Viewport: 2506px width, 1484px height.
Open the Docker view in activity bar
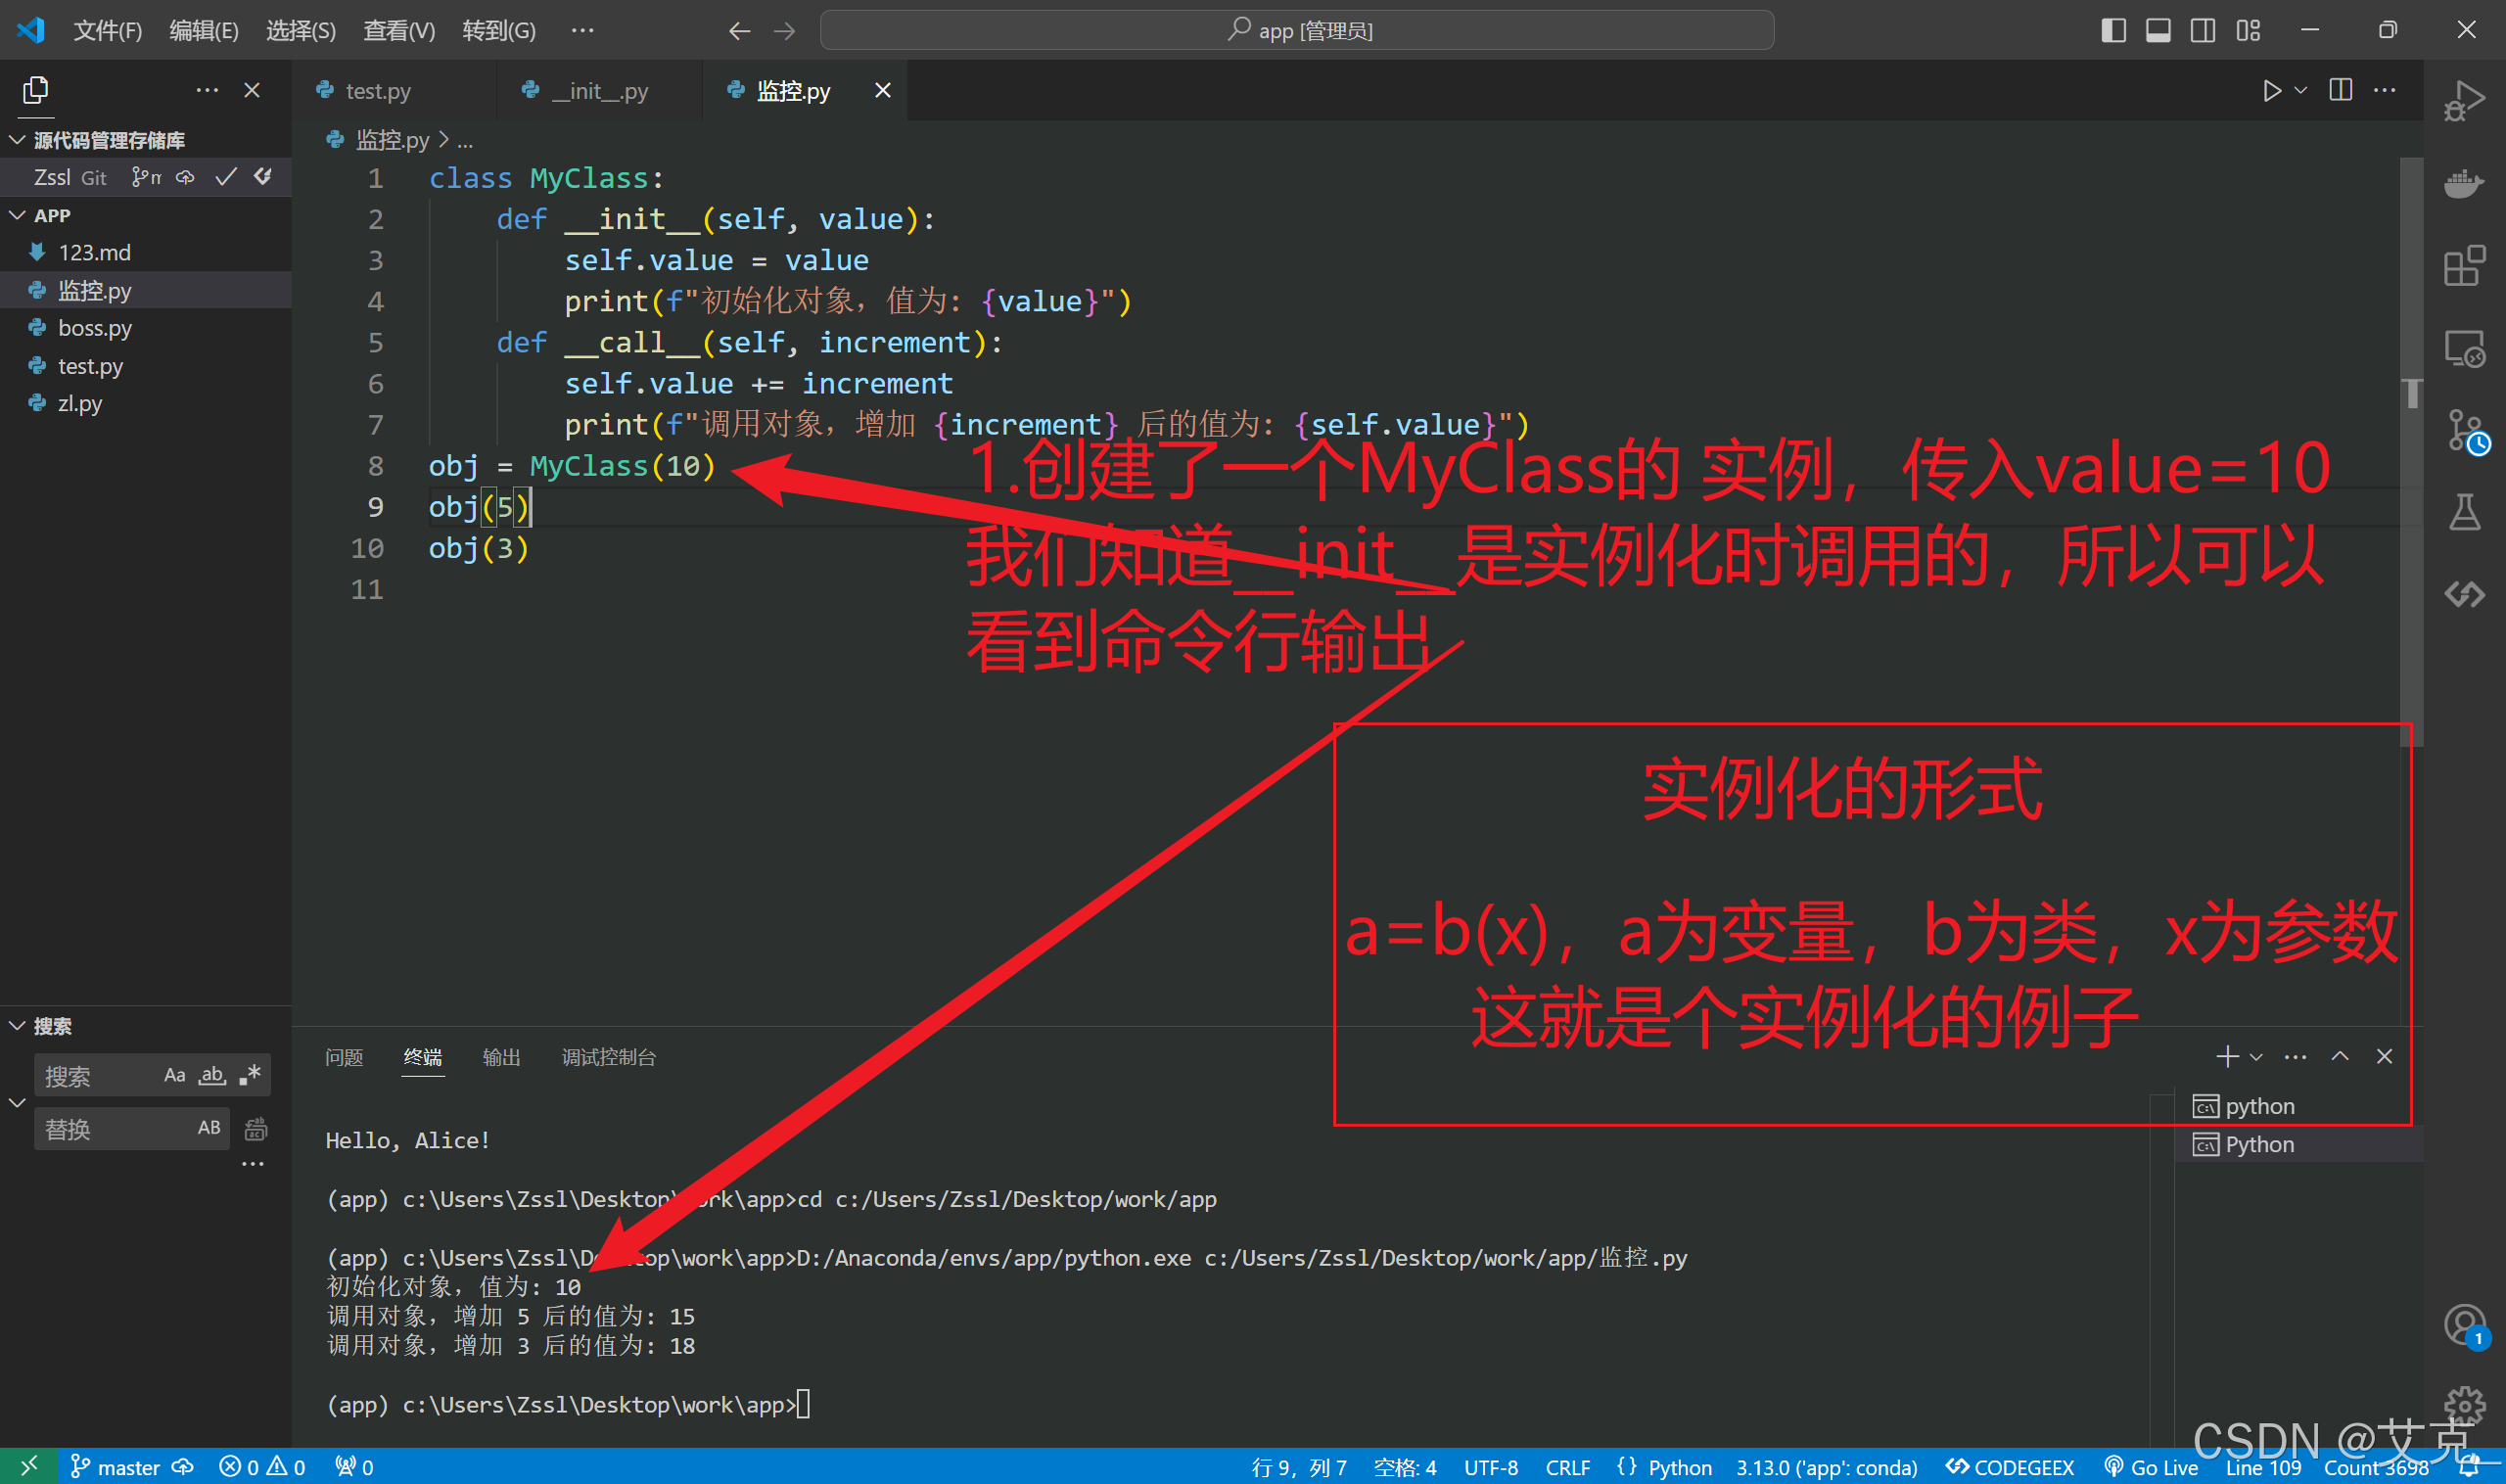(2464, 184)
